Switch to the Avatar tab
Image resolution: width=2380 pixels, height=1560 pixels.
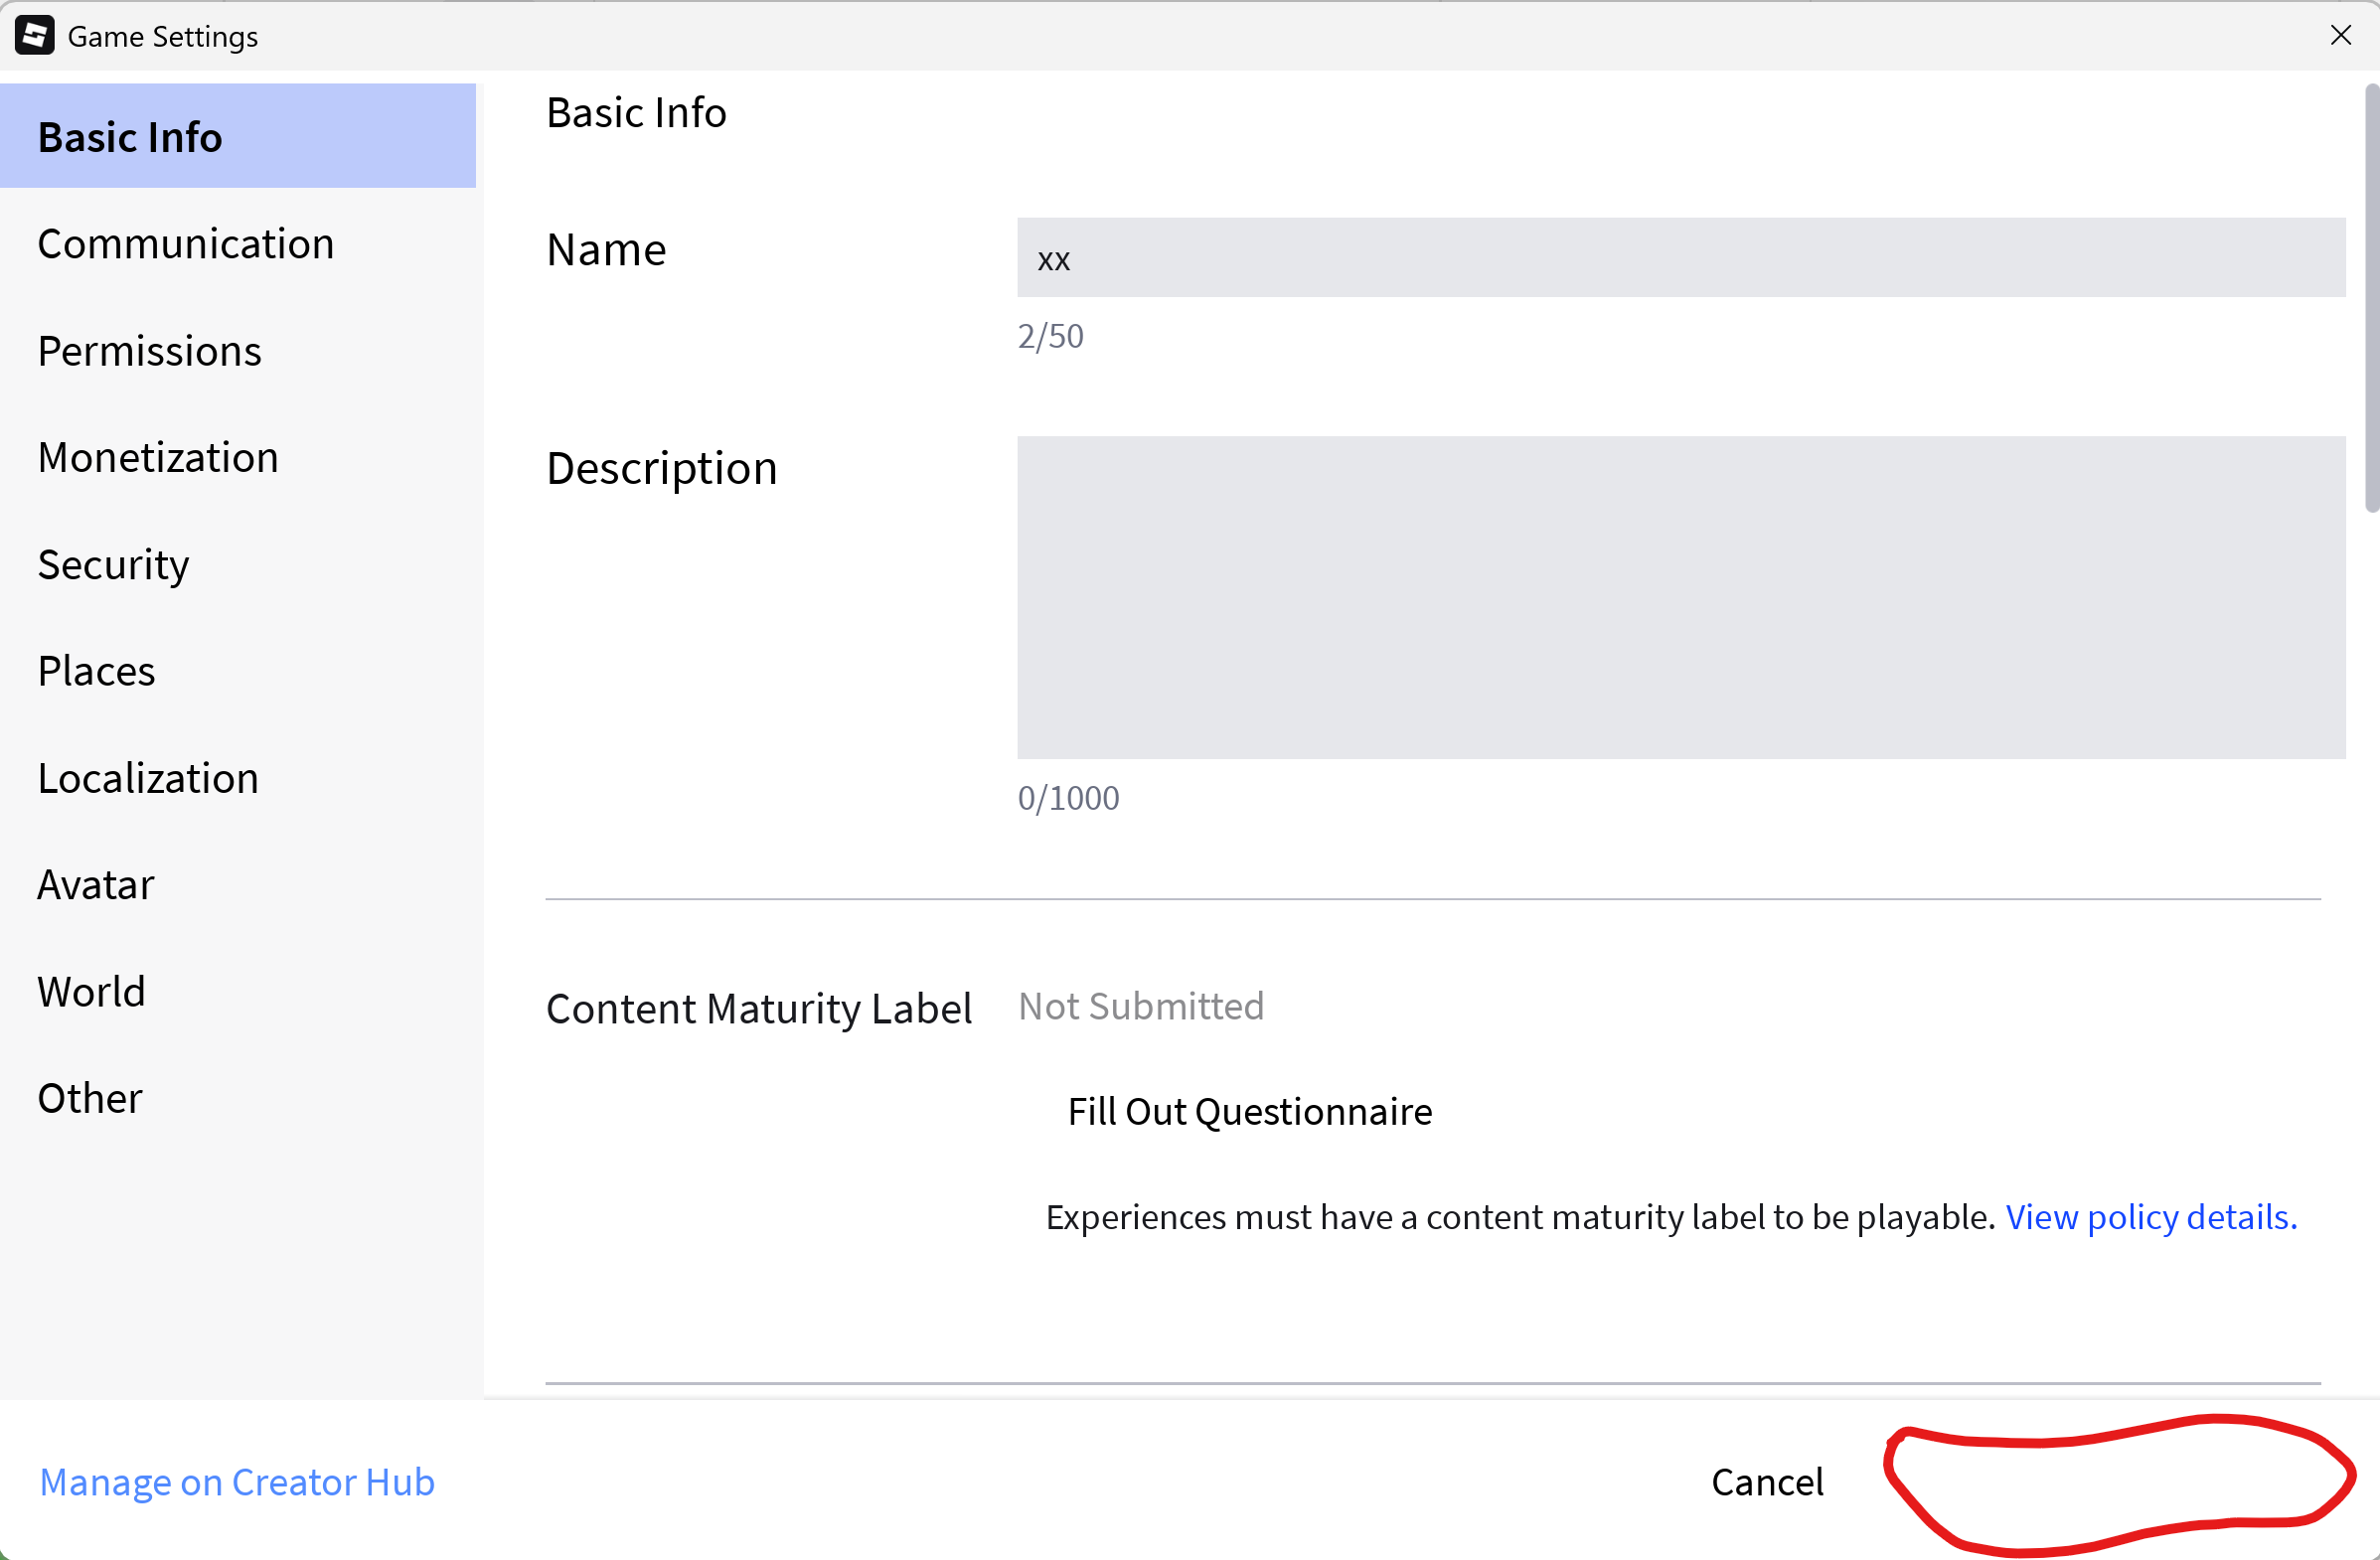[95, 885]
